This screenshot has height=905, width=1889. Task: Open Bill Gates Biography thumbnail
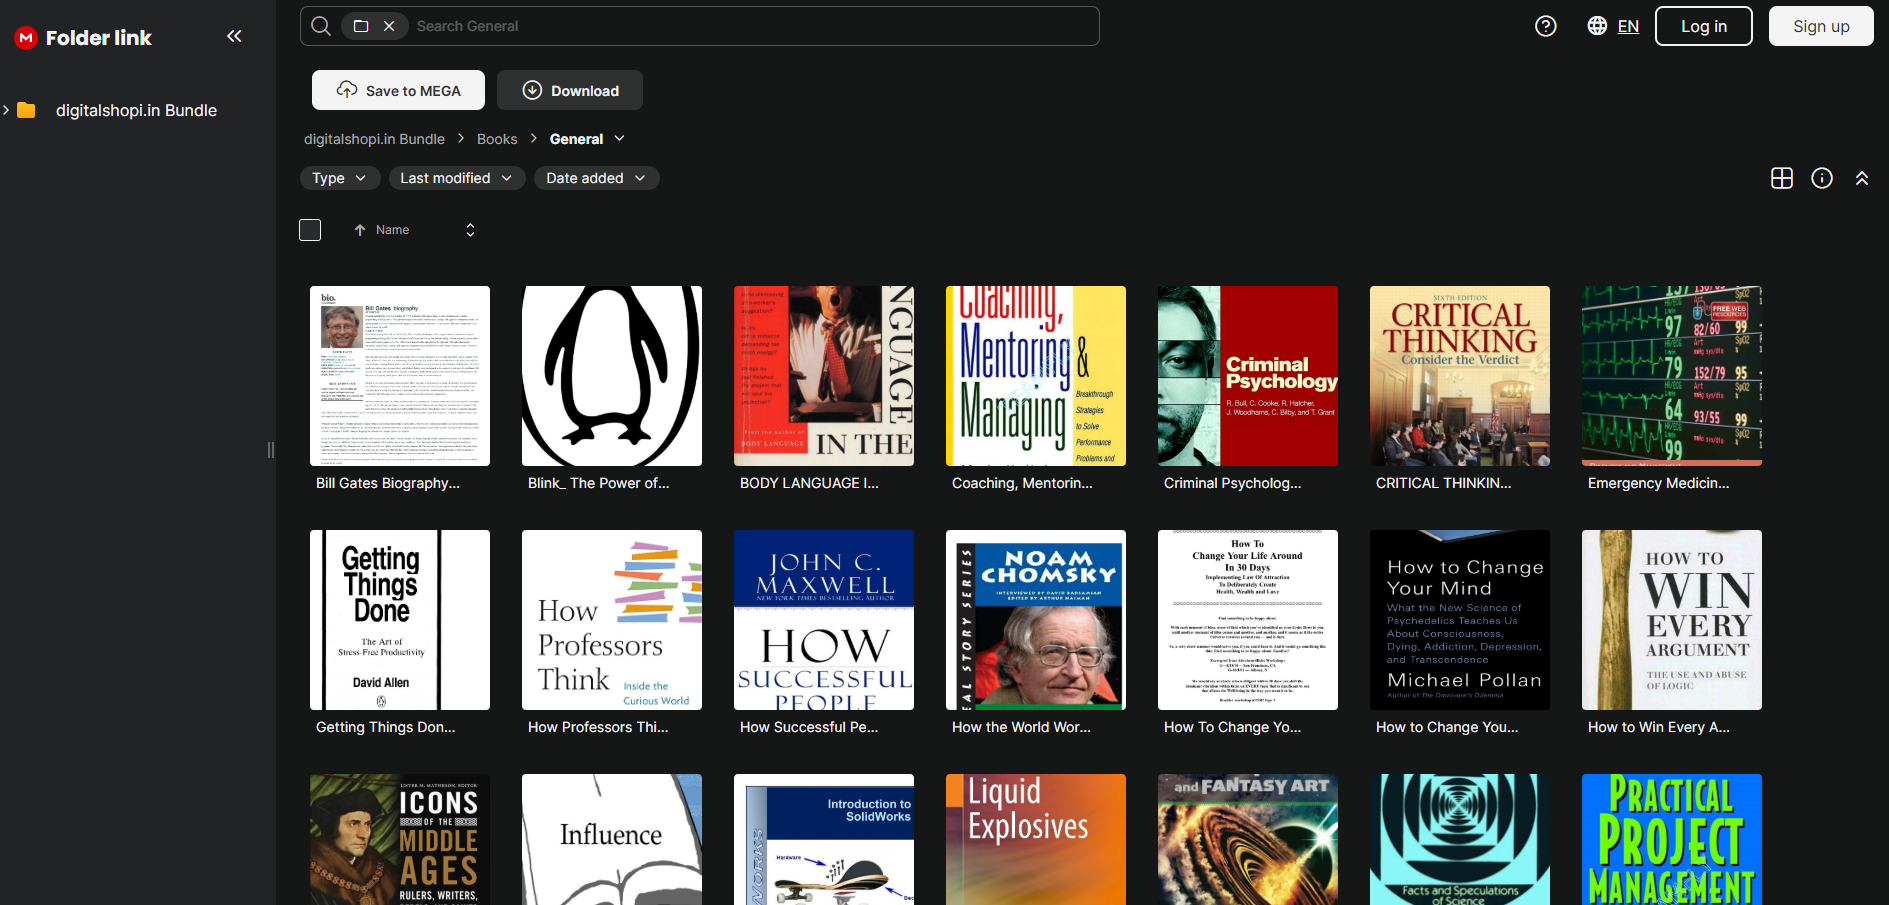click(x=400, y=376)
